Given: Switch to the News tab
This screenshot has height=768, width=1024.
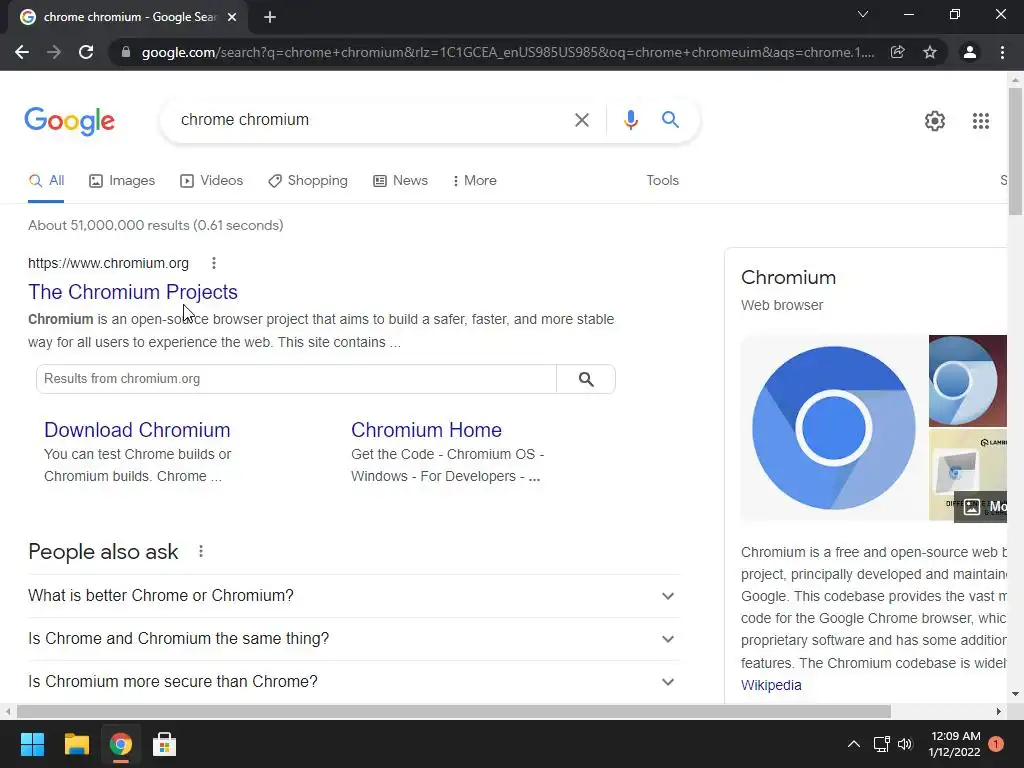Looking at the screenshot, I should [x=400, y=180].
